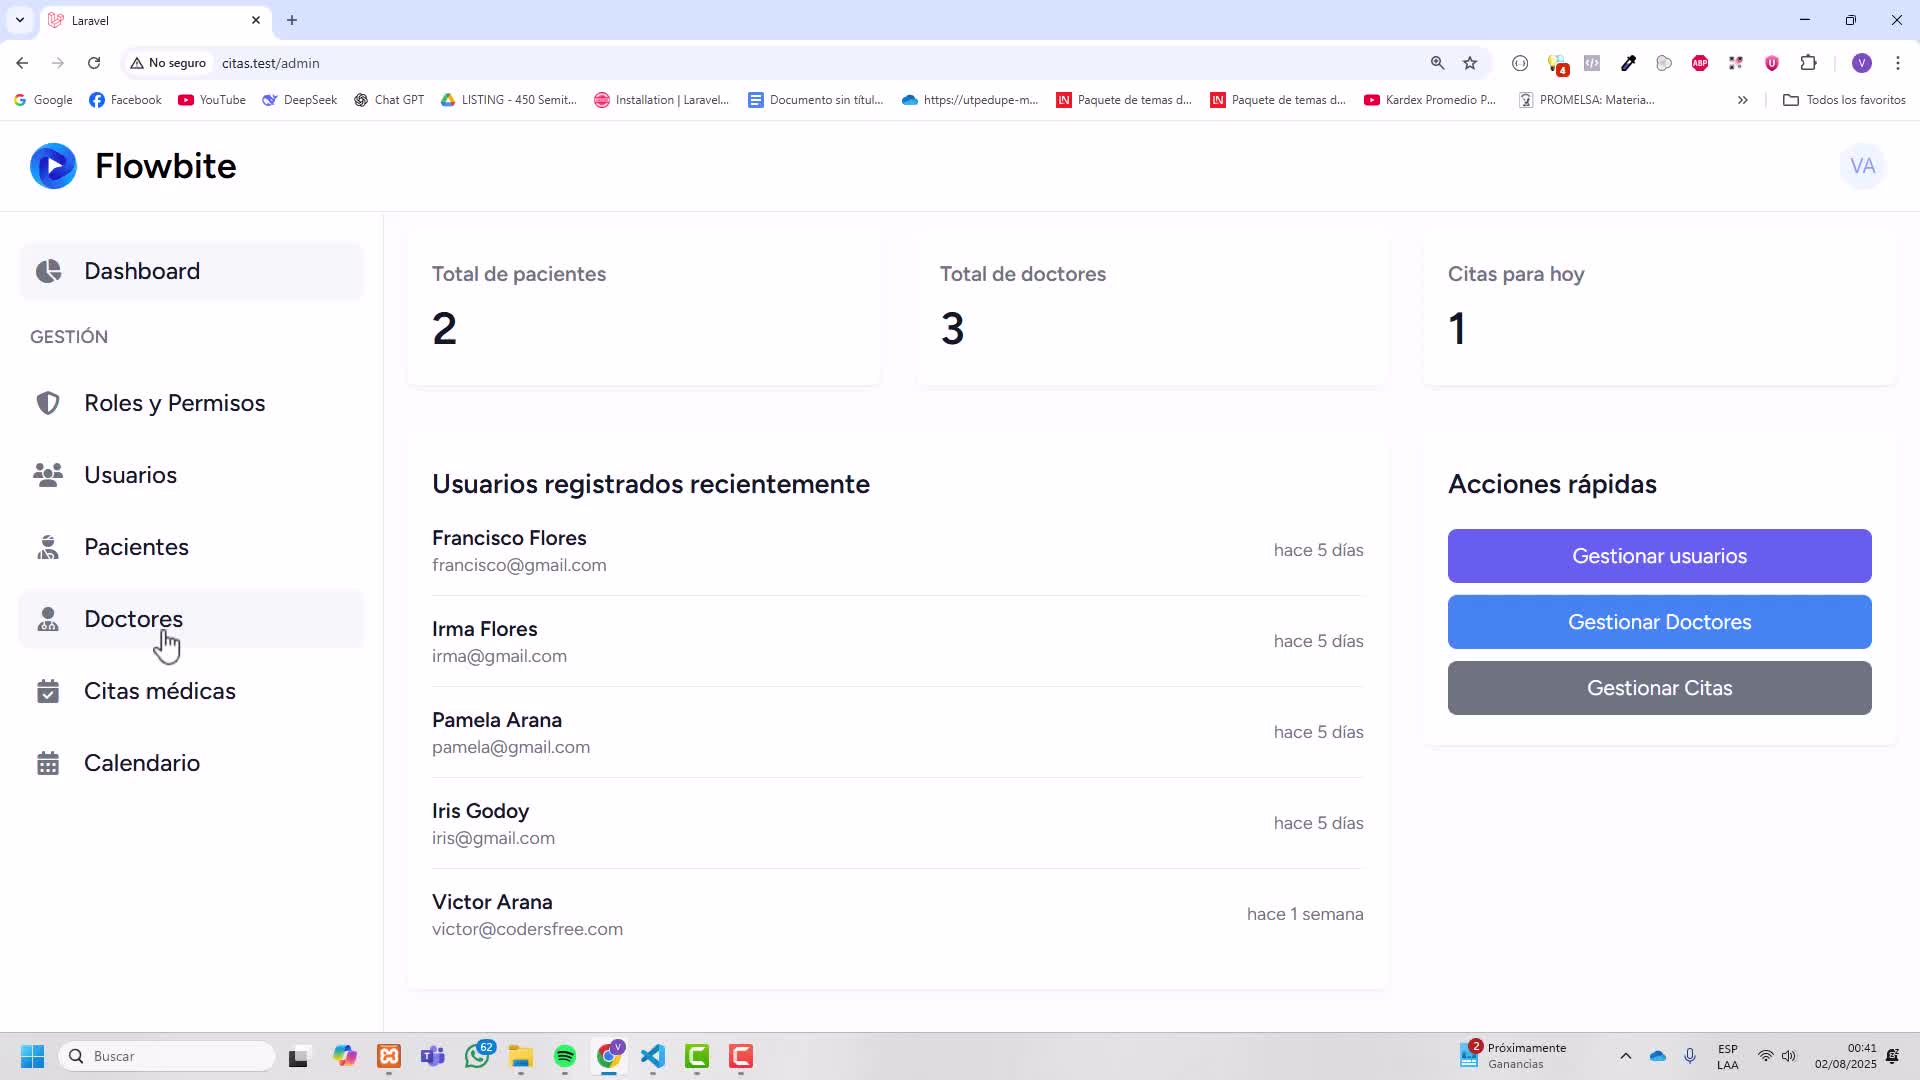Click email victor@codersfree.com
This screenshot has height=1080, width=1920.
click(527, 929)
